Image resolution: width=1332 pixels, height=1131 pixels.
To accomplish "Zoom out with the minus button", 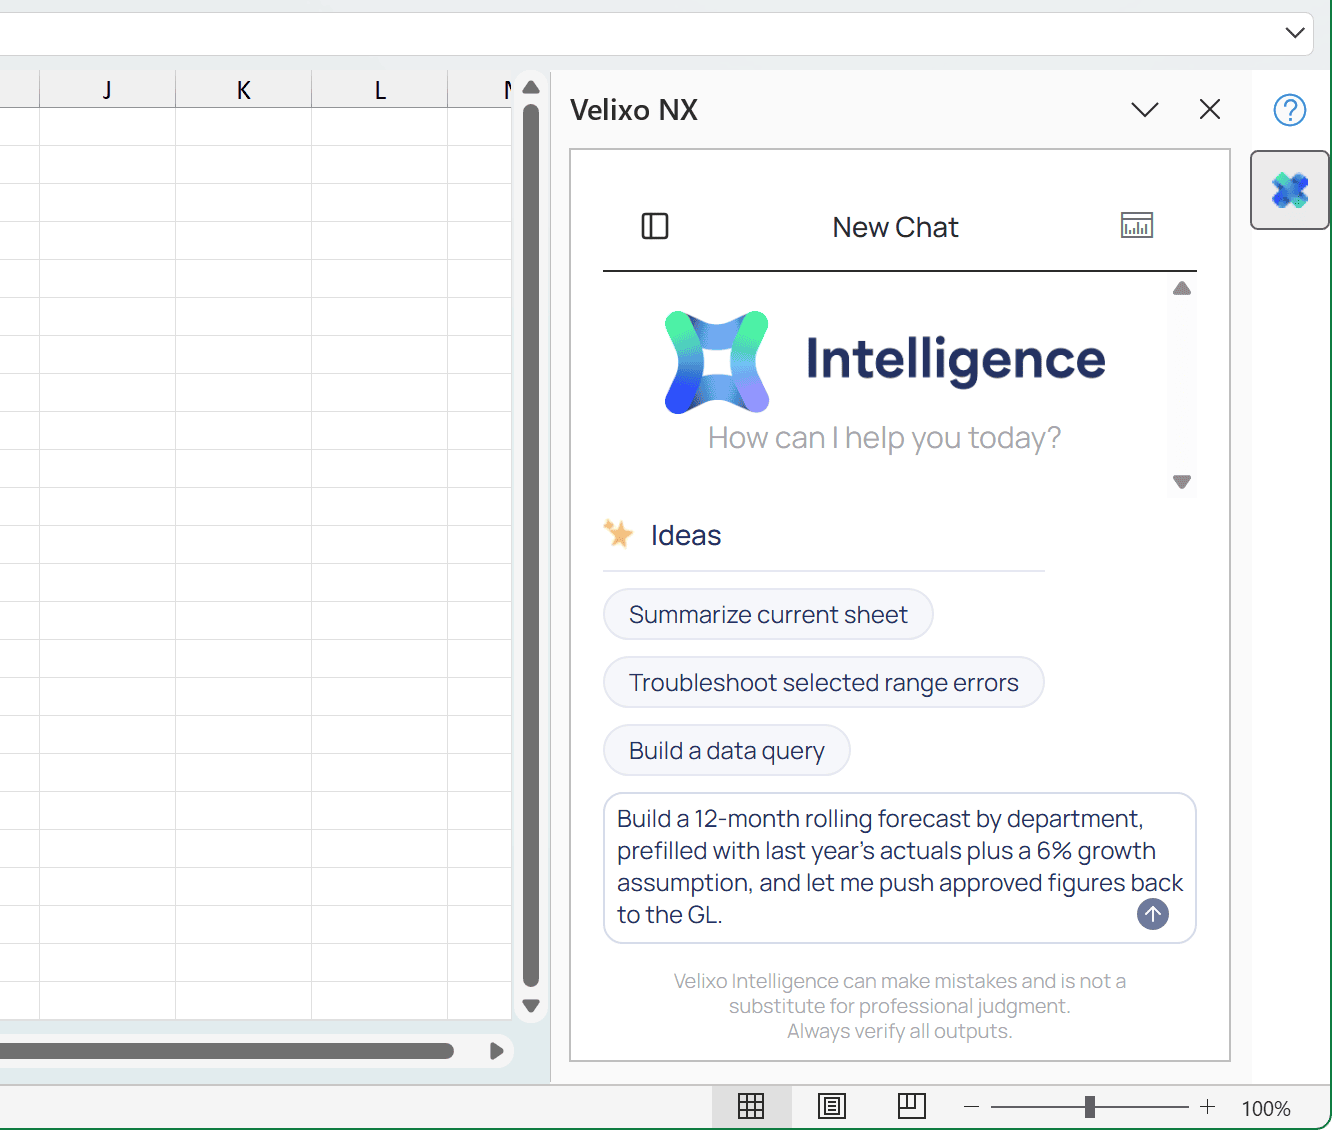I will [971, 1107].
